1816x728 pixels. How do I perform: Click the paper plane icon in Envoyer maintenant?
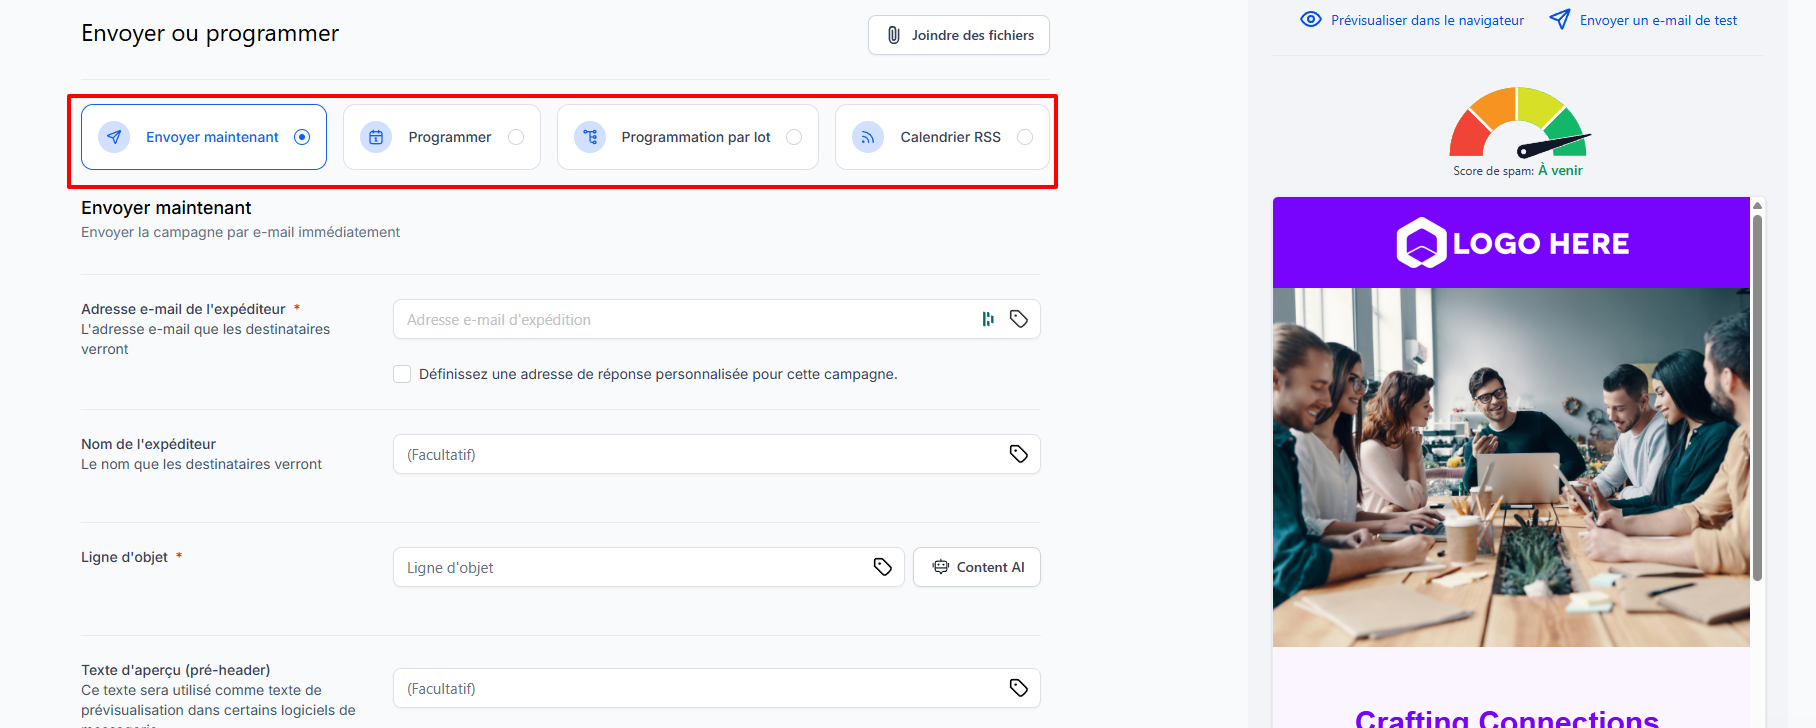tap(114, 137)
